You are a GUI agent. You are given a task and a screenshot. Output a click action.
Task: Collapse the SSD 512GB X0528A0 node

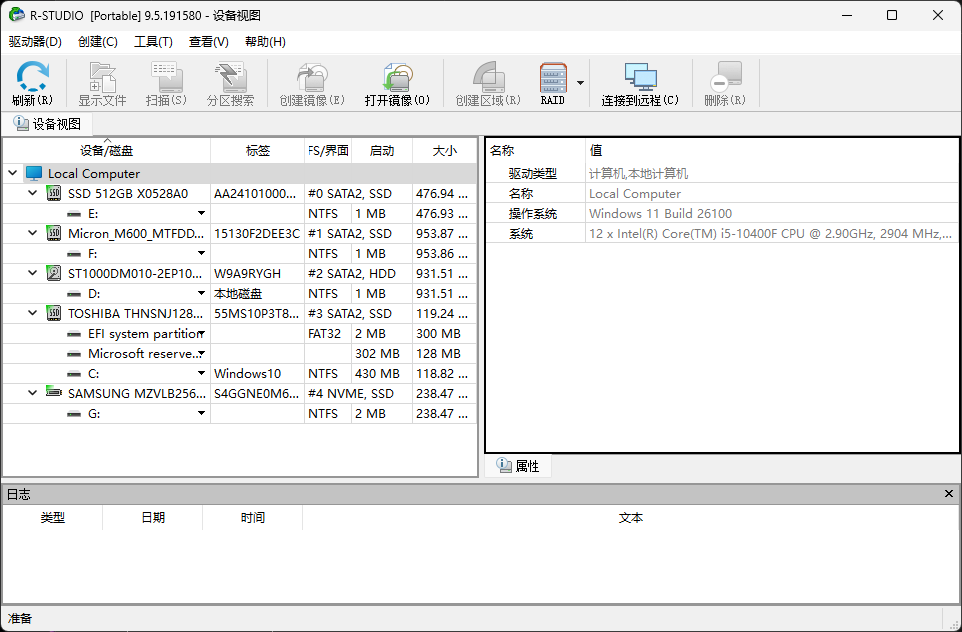pyautogui.click(x=33, y=193)
